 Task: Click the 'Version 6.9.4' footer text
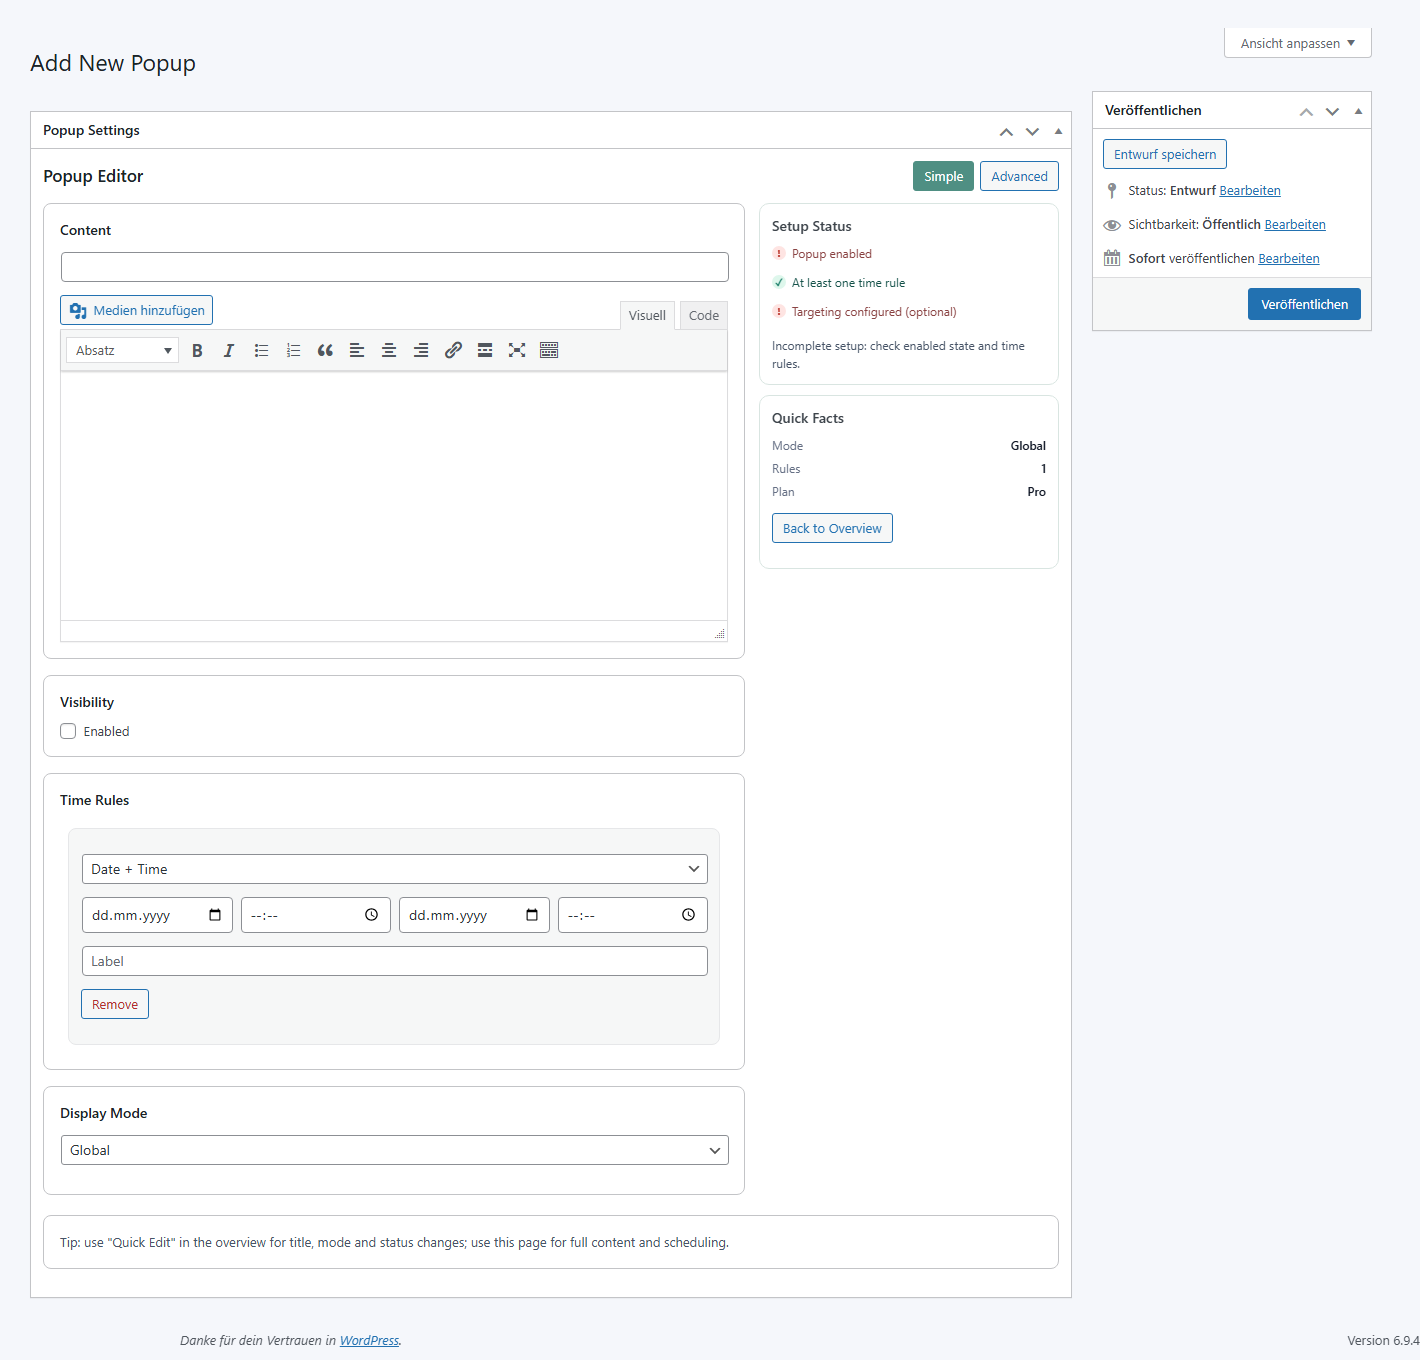coord(1383,1340)
